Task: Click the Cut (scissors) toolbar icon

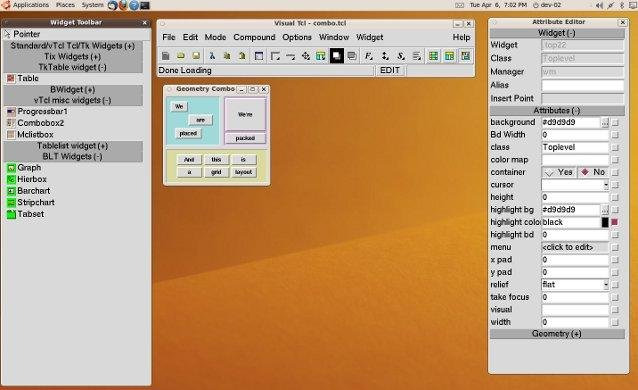Action: (x=212, y=56)
